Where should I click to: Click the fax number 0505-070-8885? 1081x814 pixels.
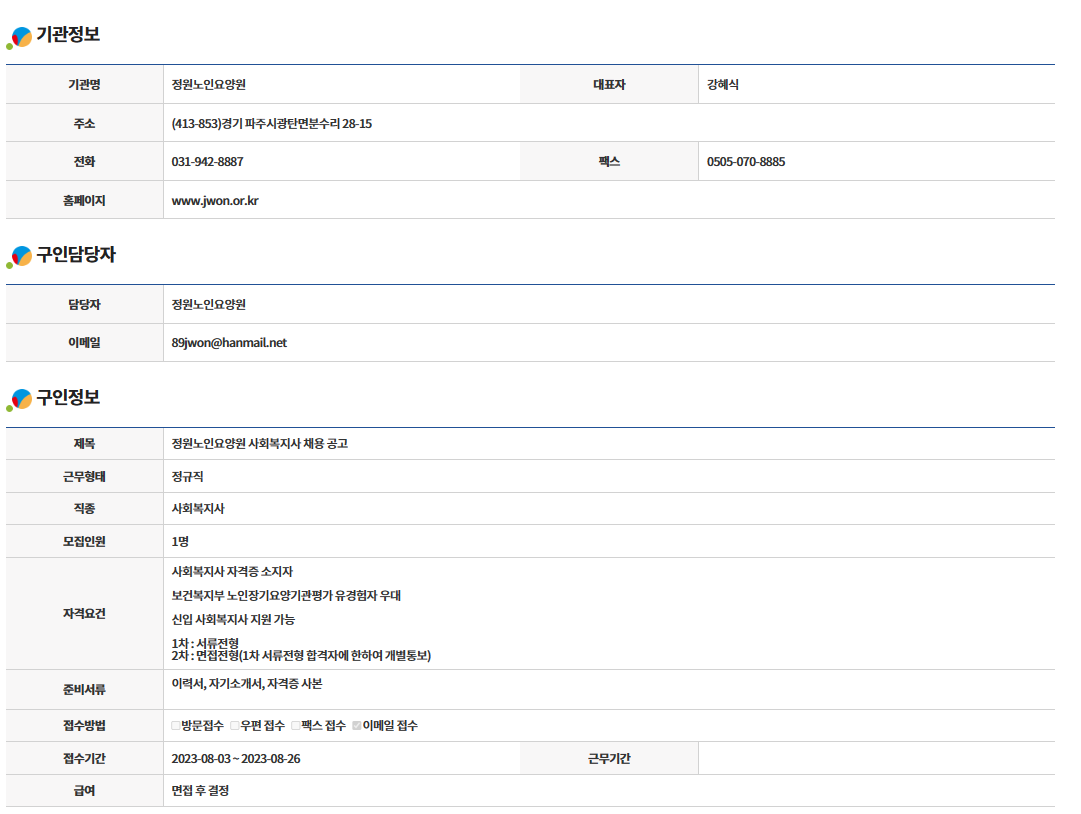(x=745, y=161)
